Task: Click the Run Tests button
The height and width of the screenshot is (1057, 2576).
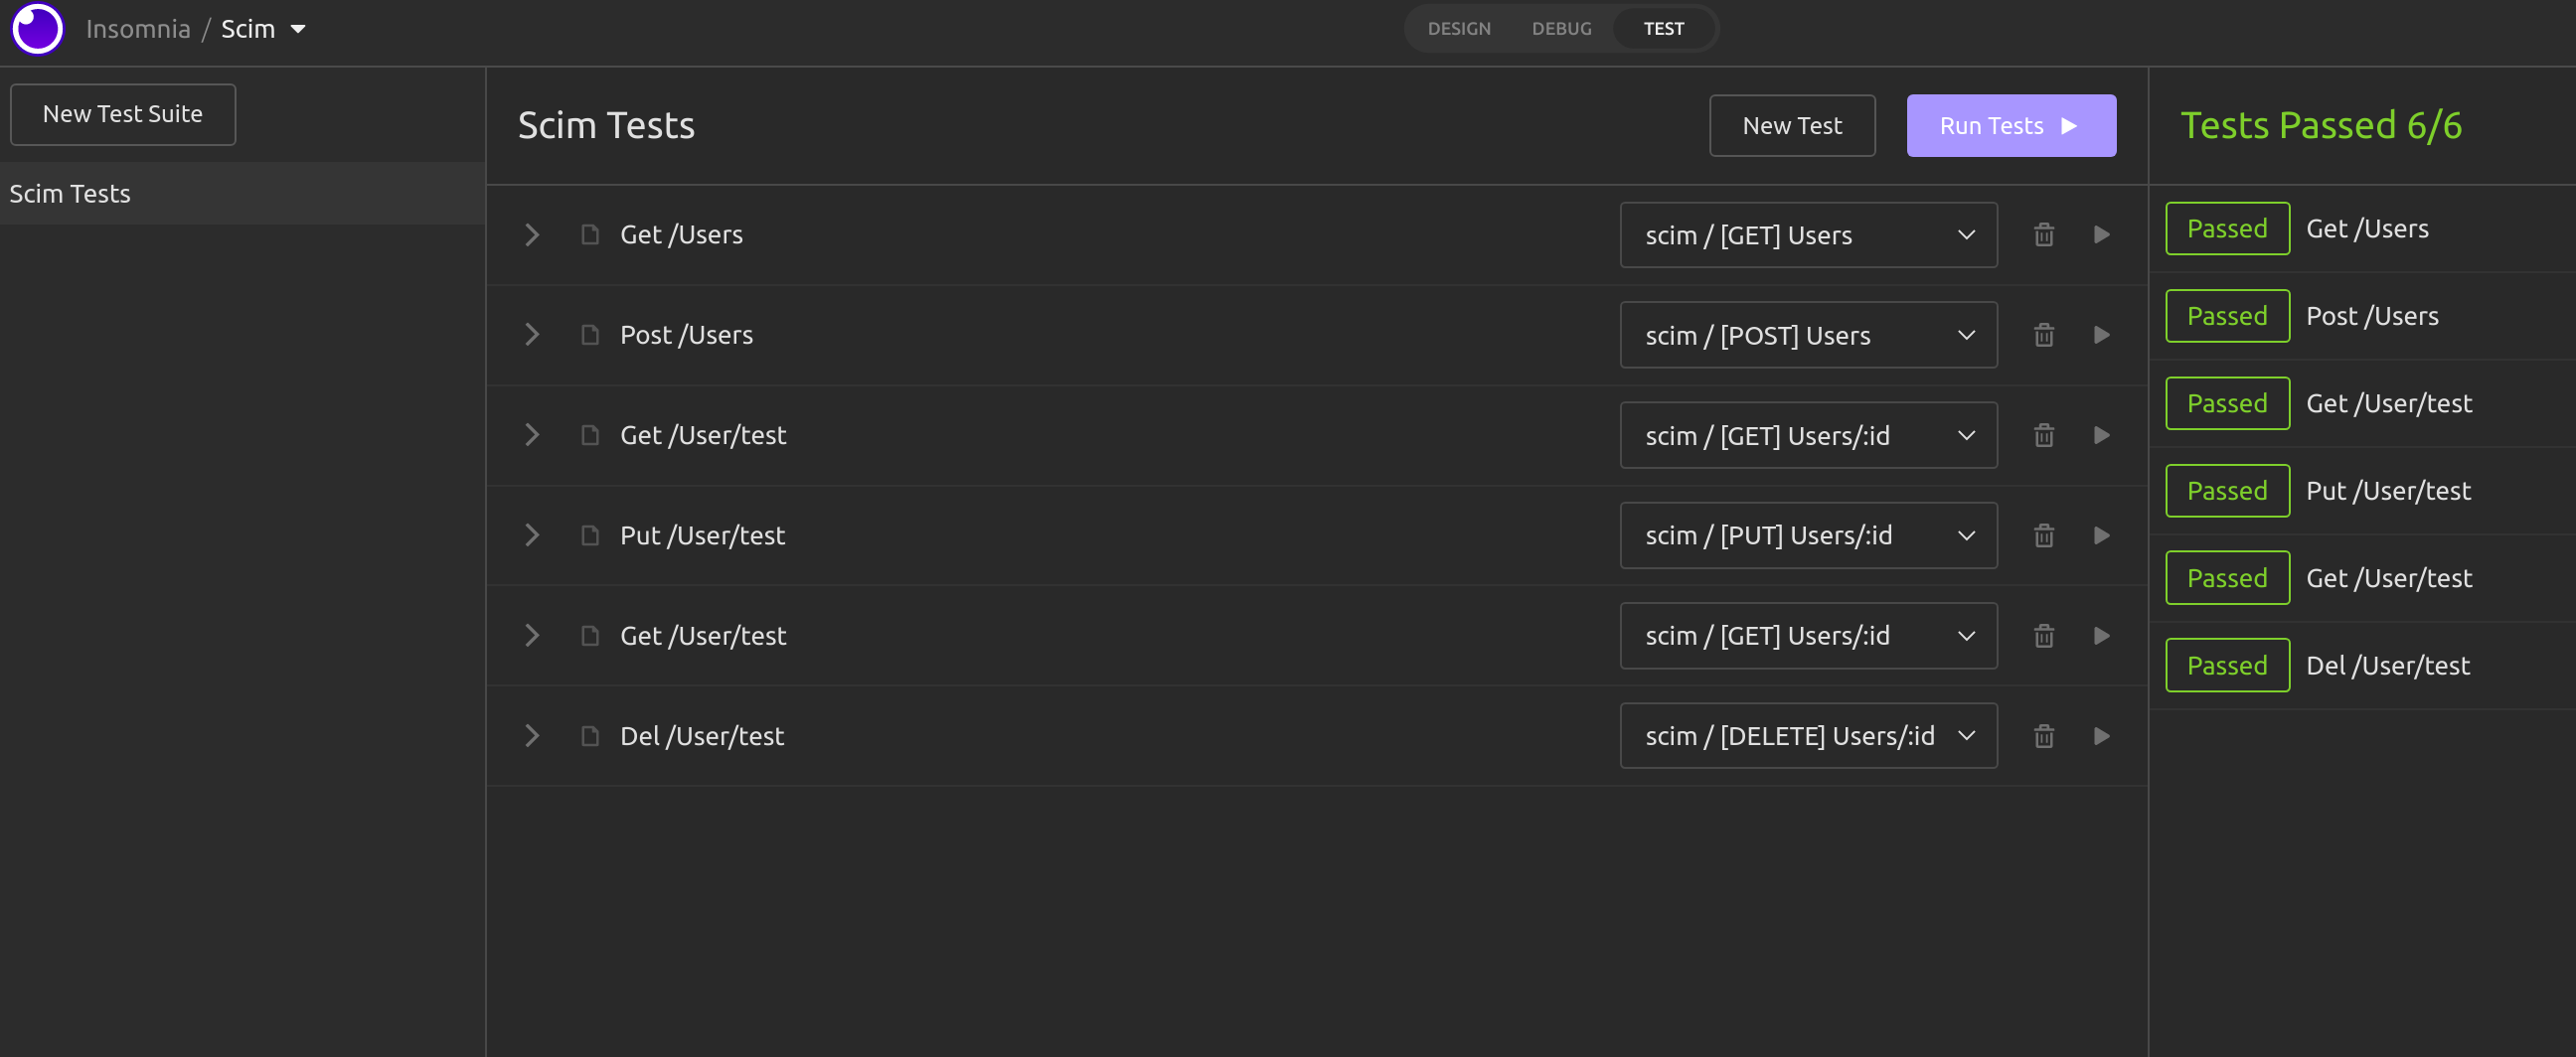Action: pos(2010,126)
